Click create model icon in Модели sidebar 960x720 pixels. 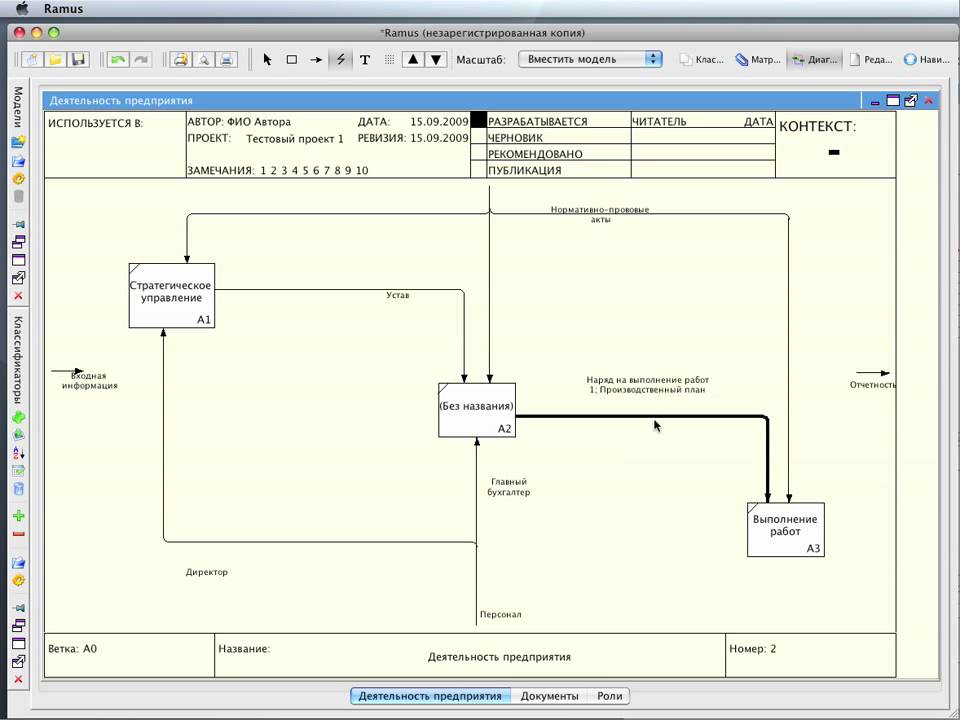(x=18, y=142)
